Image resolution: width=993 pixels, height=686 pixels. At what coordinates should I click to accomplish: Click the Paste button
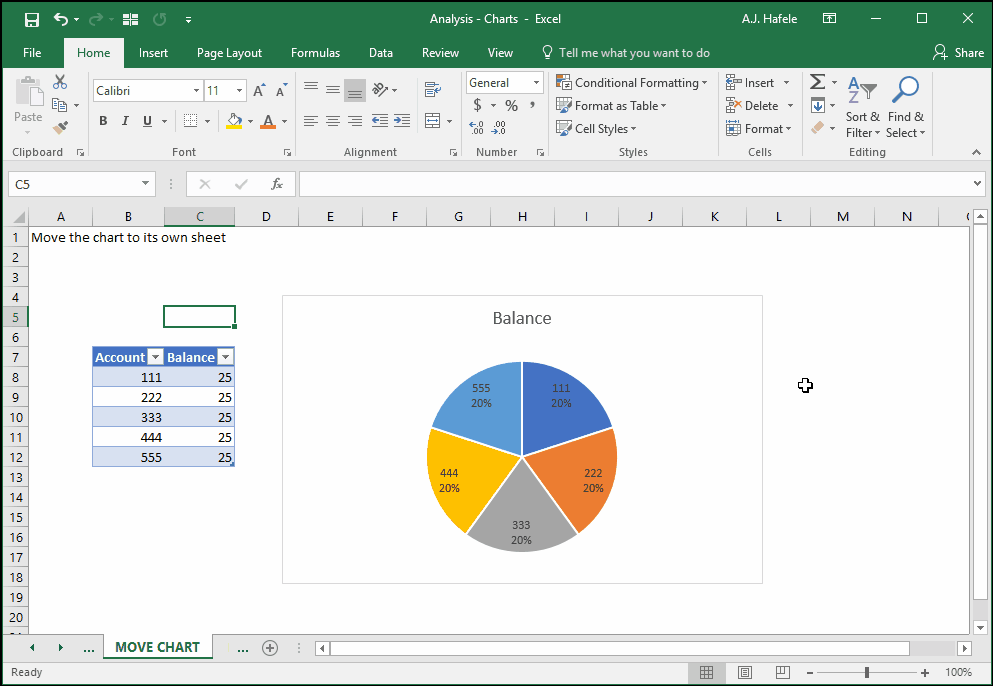[28, 105]
